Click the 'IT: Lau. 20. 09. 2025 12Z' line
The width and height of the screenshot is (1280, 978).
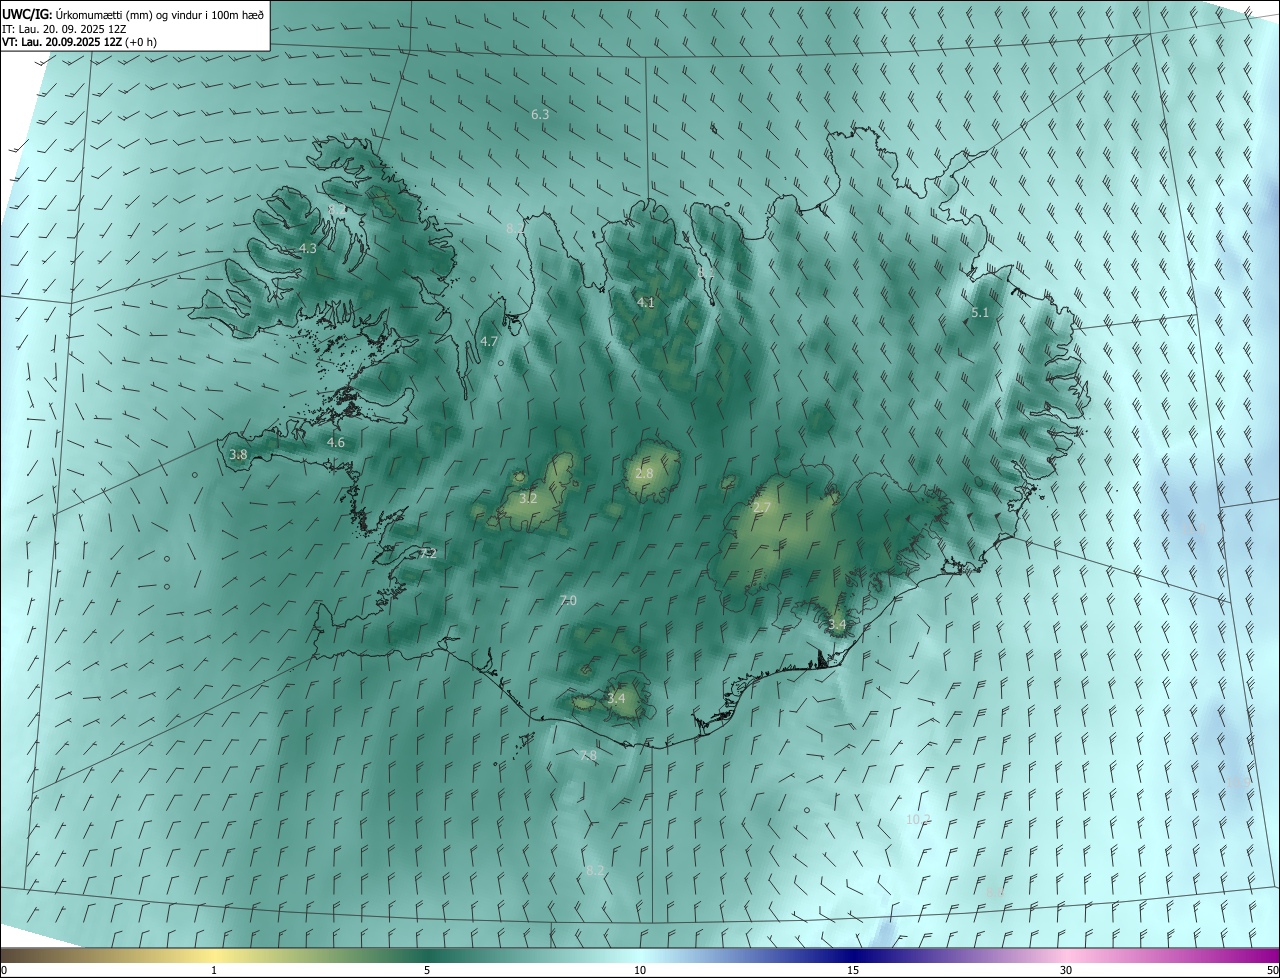tap(64, 29)
